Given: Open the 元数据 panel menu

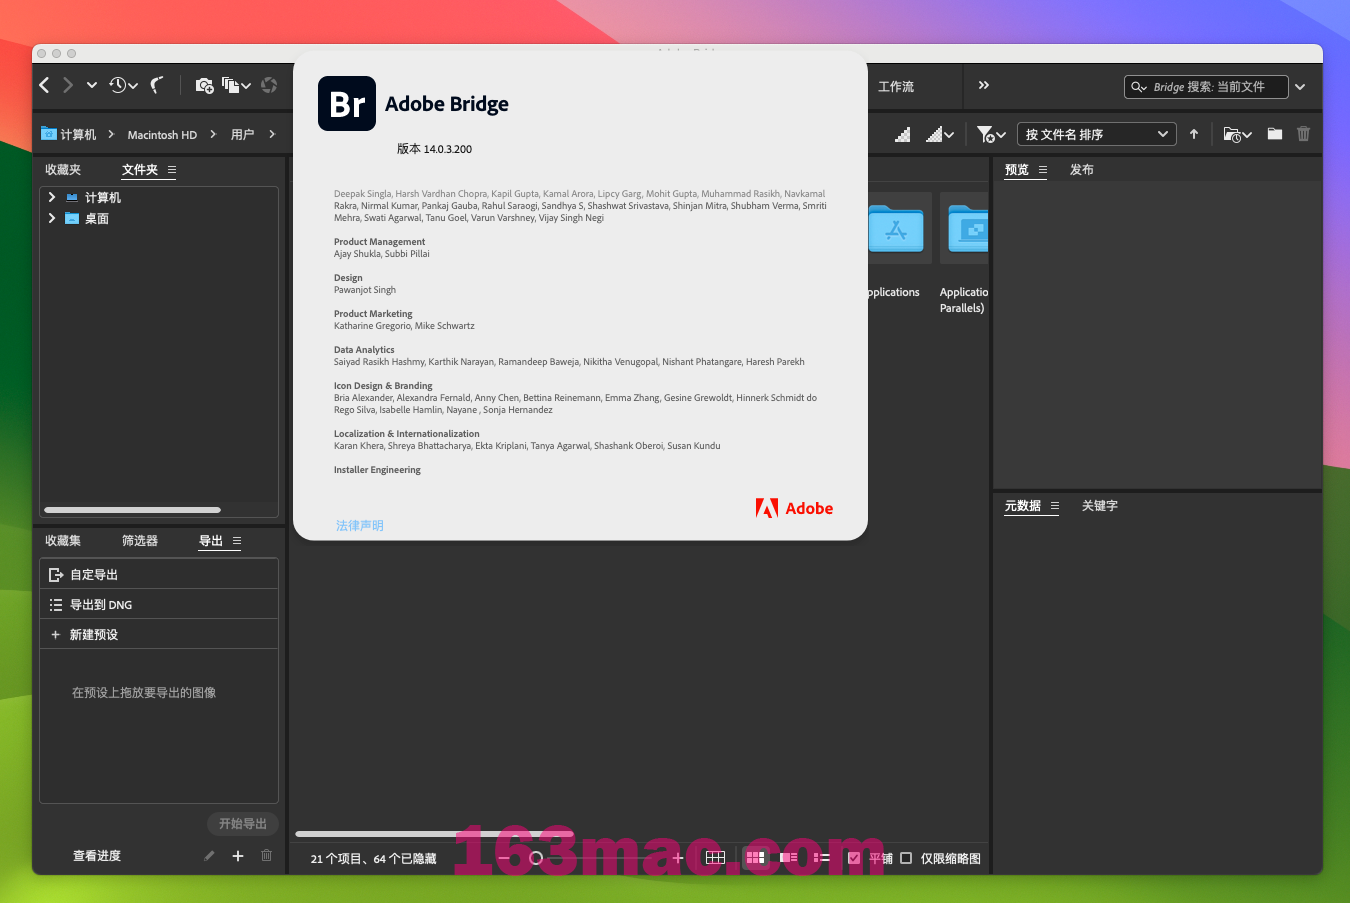Looking at the screenshot, I should pos(1055,506).
